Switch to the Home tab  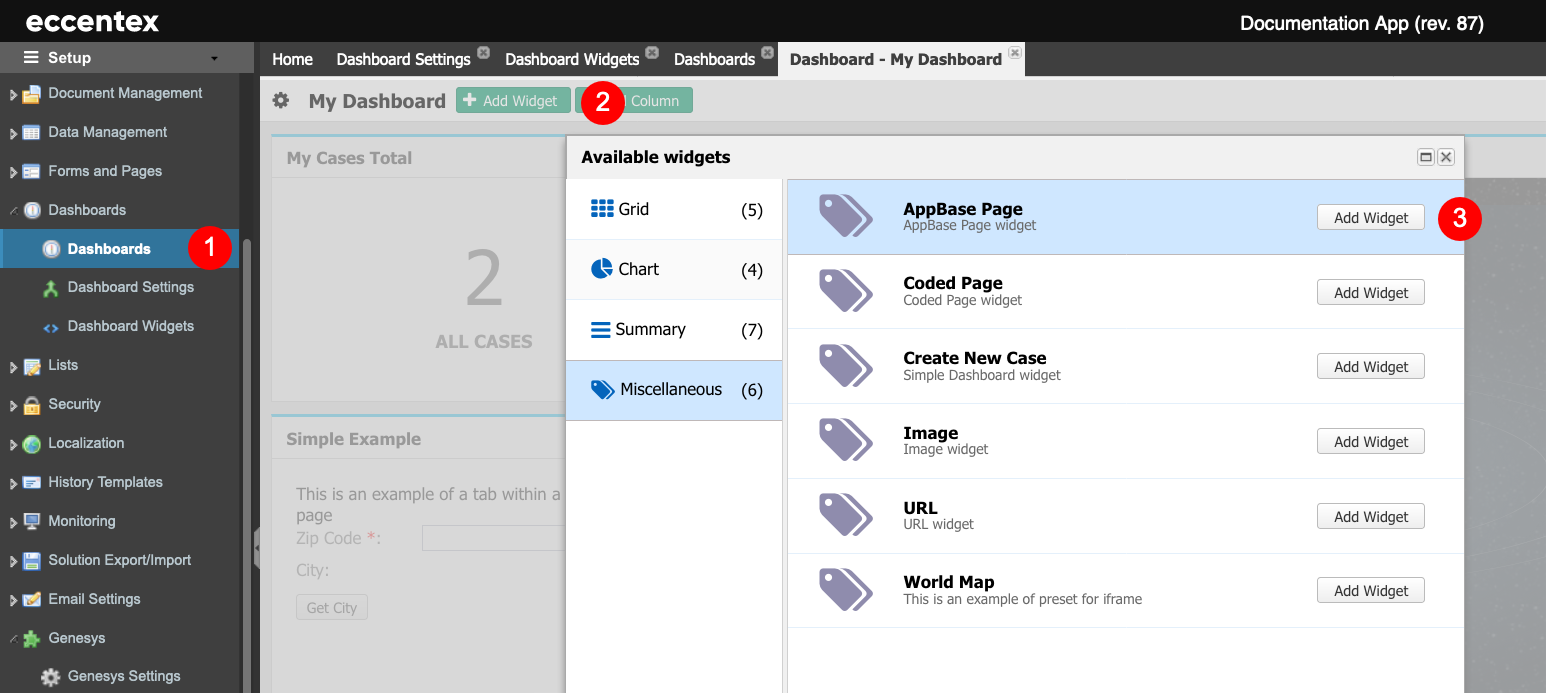pos(292,59)
